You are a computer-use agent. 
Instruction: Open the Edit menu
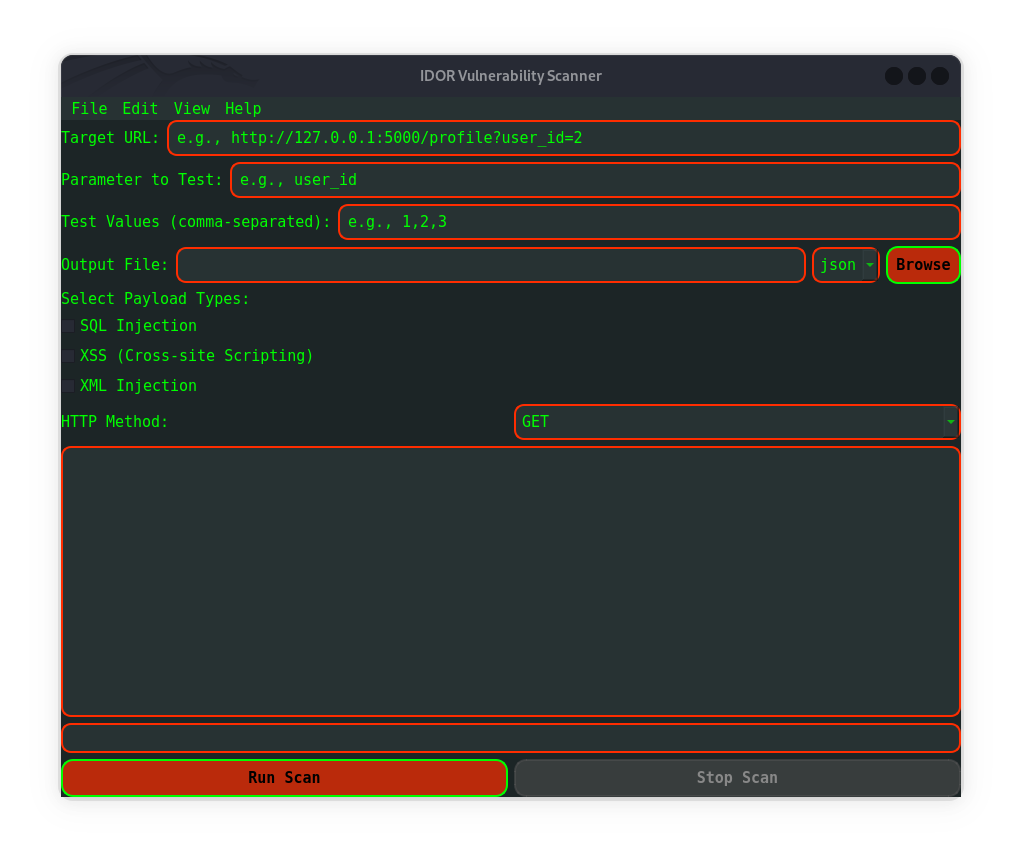click(140, 108)
